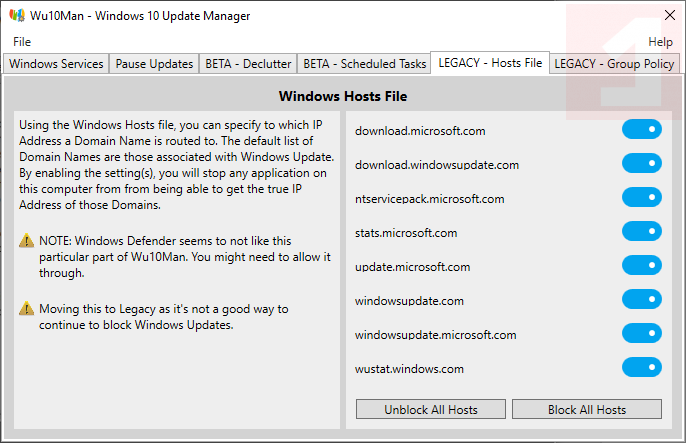Screen dimensions: 686x443
Task: Toggle the windowsupdate.microsoft.com switch
Action: click(x=642, y=334)
